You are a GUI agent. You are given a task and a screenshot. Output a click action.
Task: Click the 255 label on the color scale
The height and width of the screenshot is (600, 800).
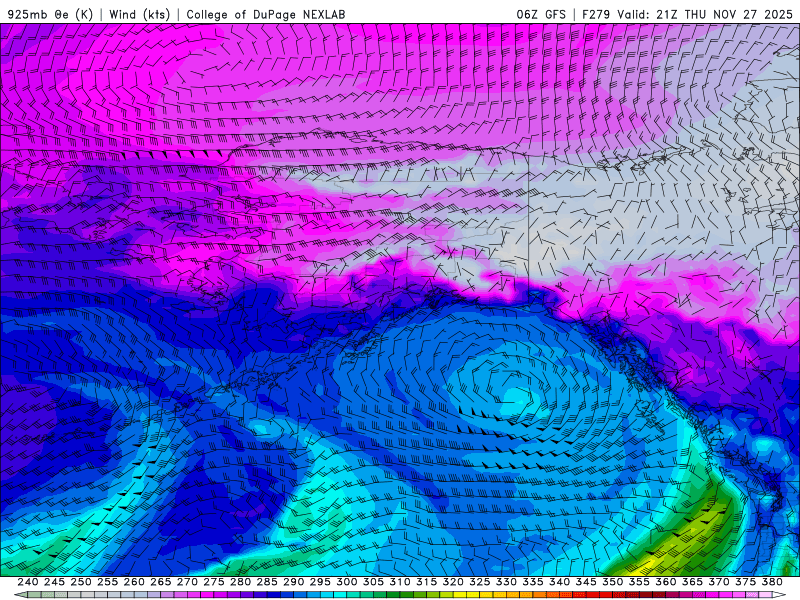point(108,582)
